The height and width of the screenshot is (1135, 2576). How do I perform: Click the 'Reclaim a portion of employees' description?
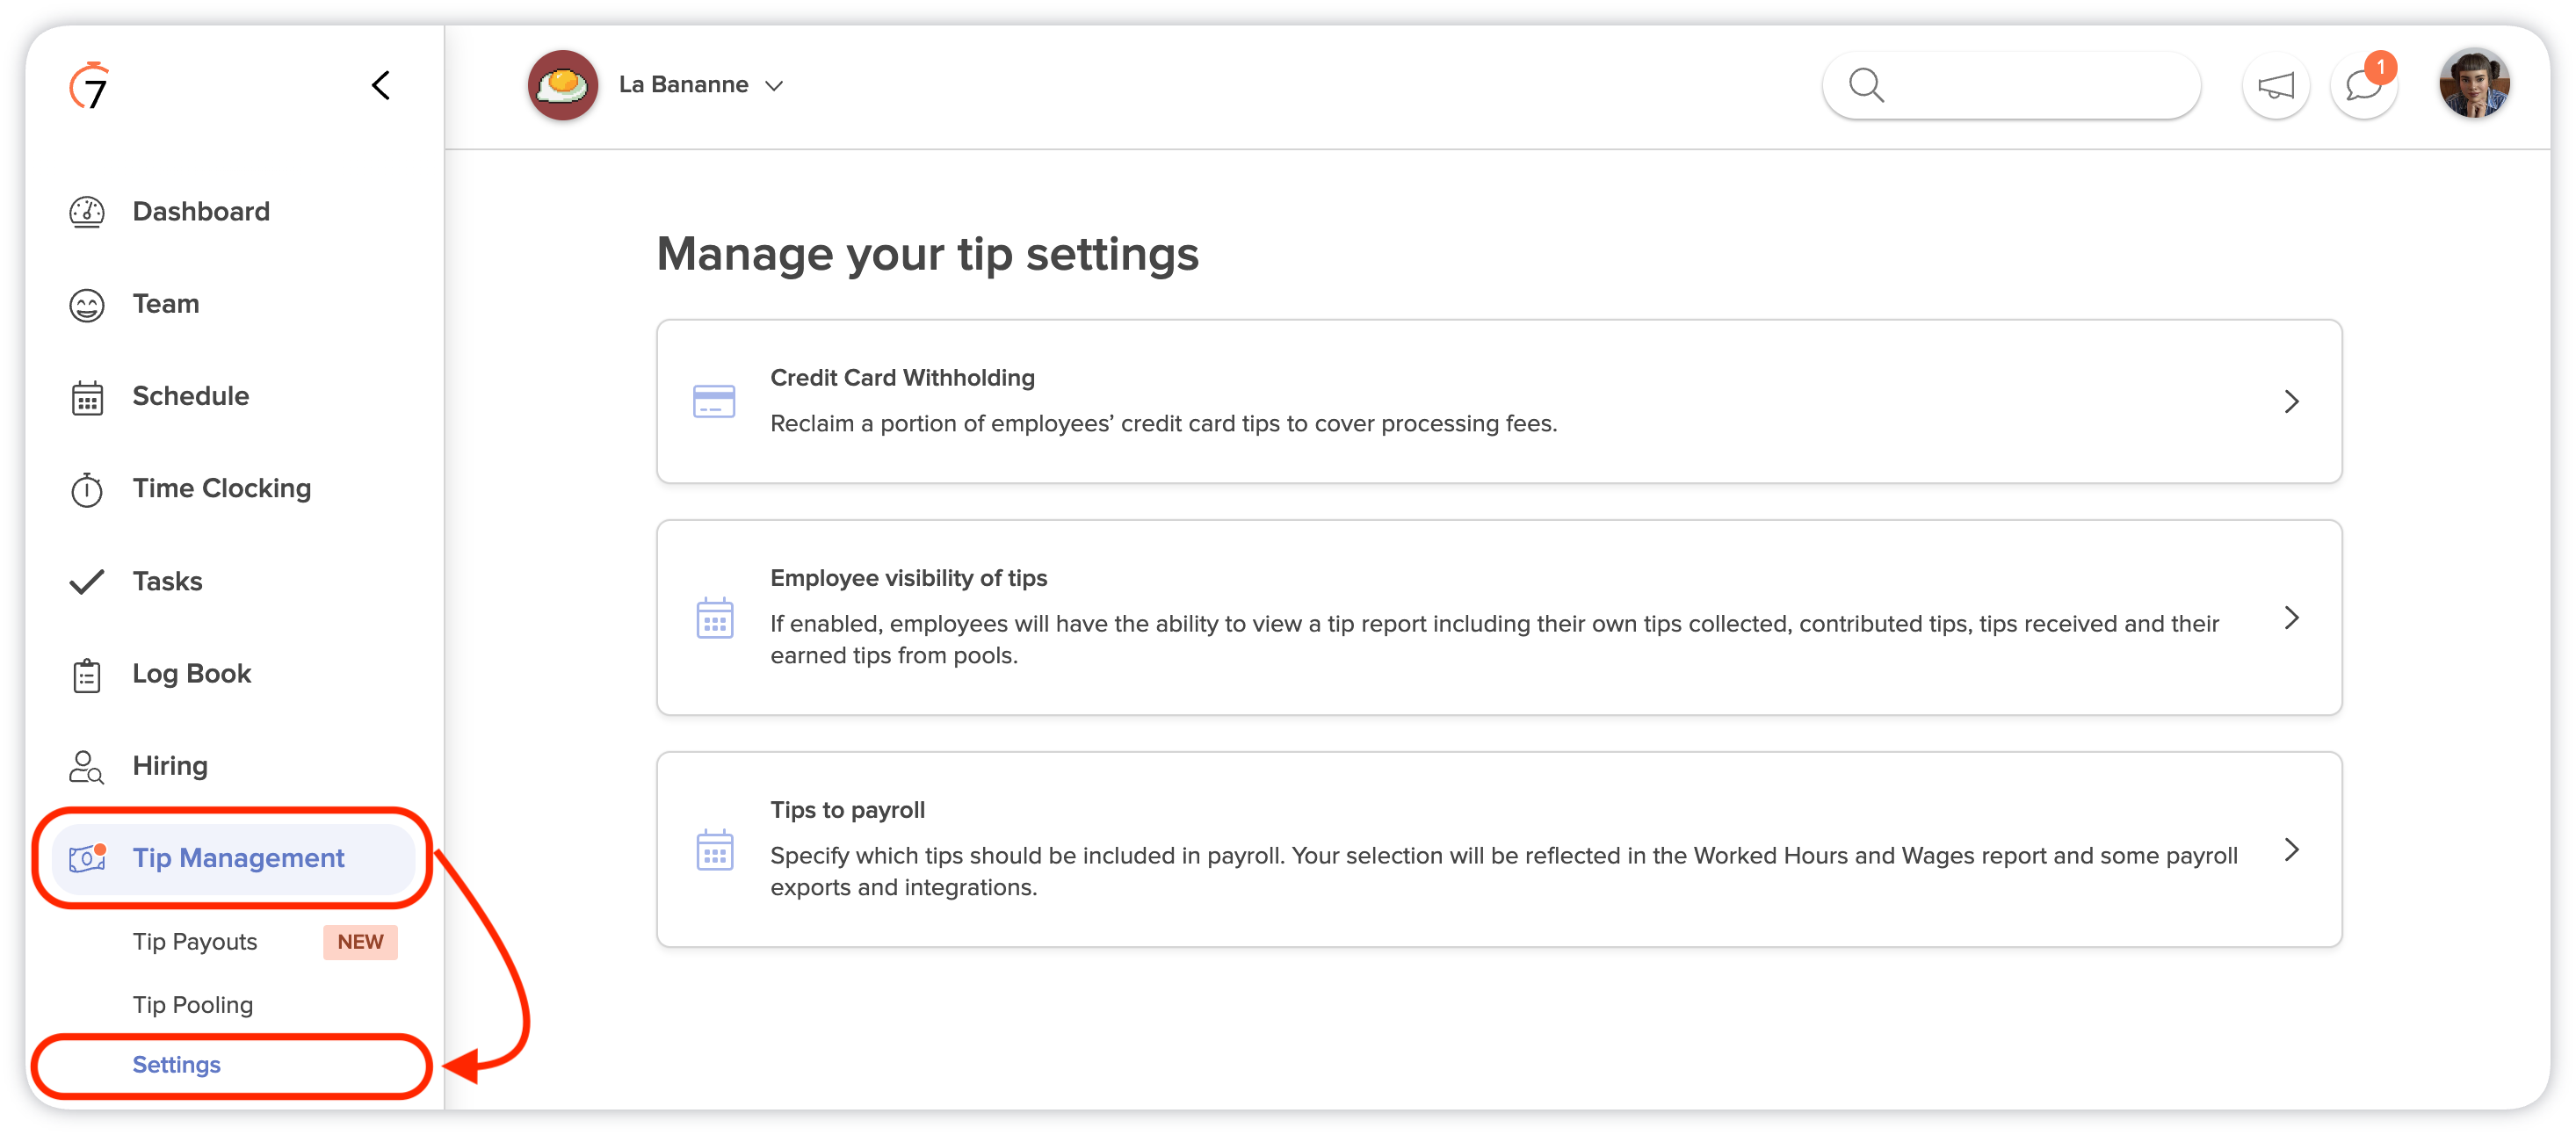(1163, 424)
